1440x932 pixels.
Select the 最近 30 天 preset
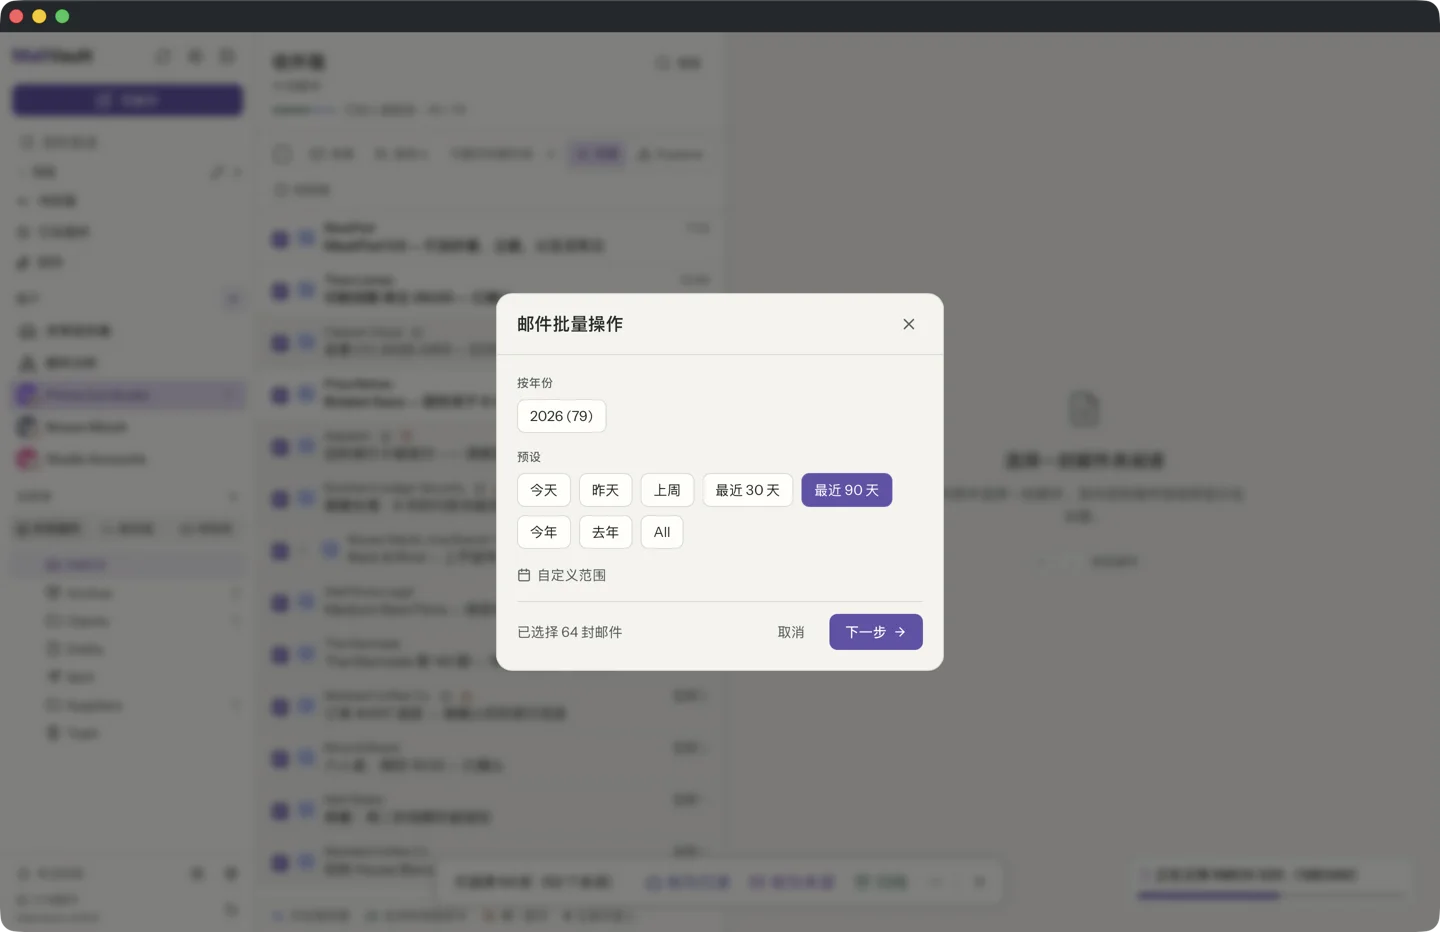click(748, 490)
